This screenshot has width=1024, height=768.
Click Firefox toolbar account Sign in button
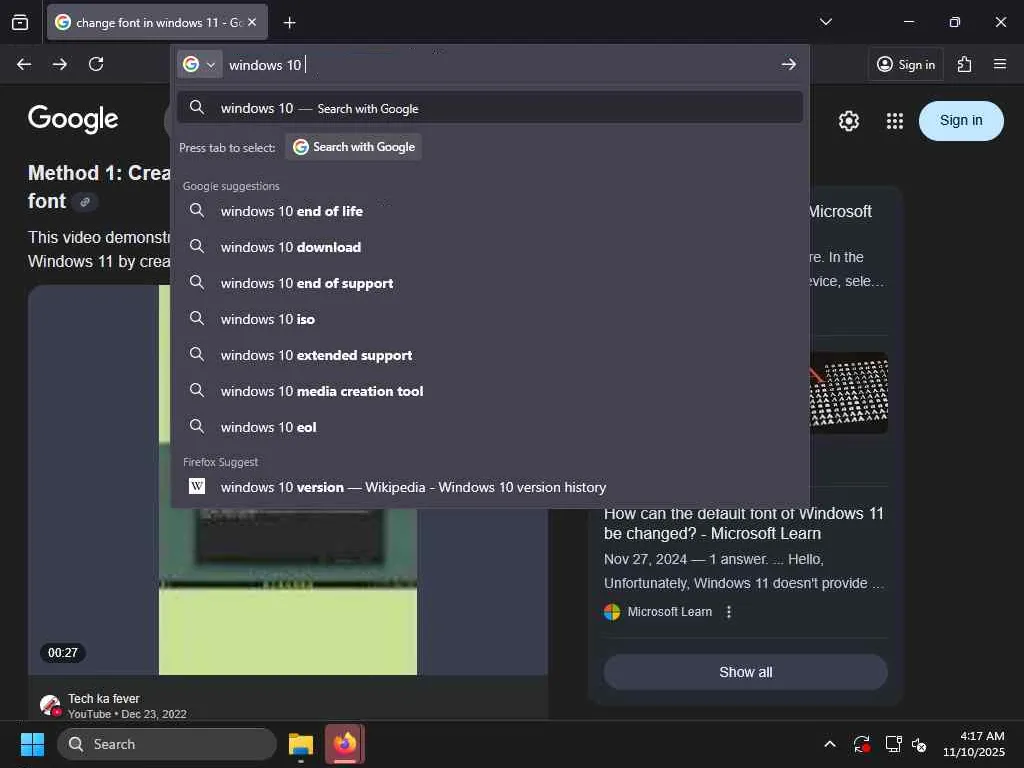[906, 64]
